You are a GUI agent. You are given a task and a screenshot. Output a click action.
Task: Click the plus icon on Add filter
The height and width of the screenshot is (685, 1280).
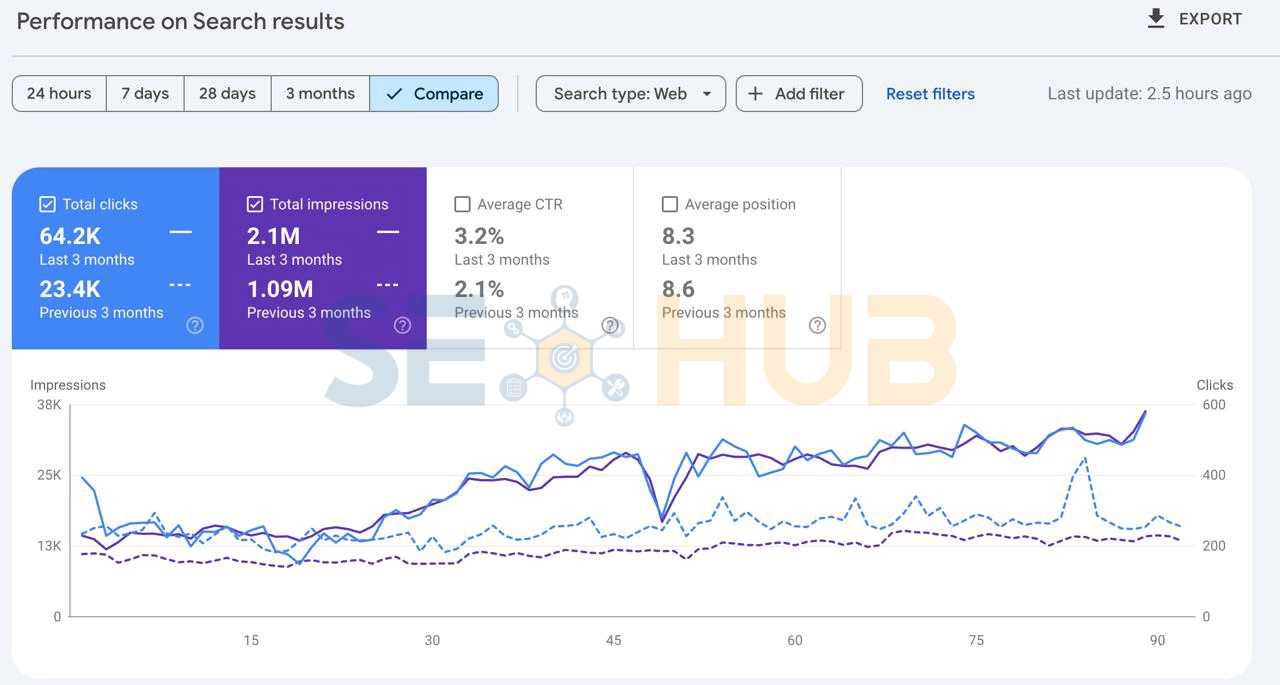click(x=756, y=94)
